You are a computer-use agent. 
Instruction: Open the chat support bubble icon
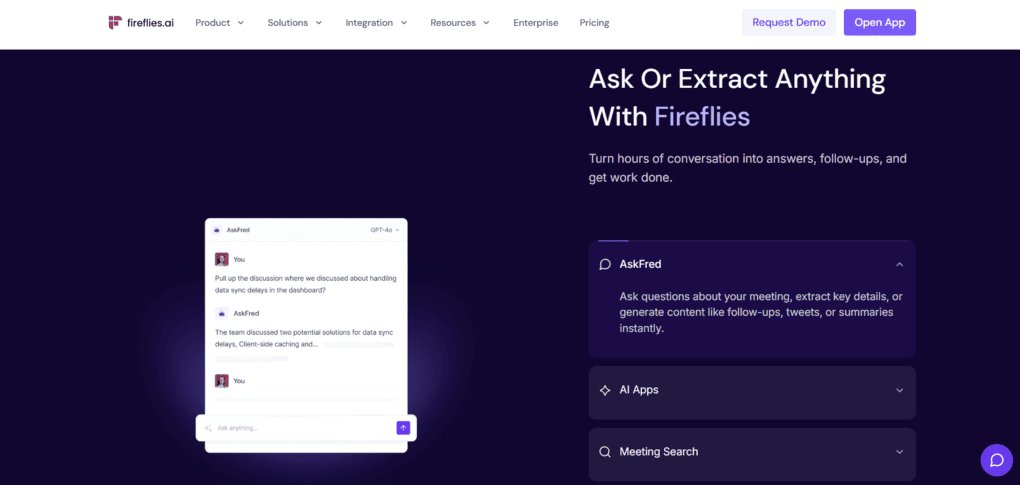click(x=996, y=460)
